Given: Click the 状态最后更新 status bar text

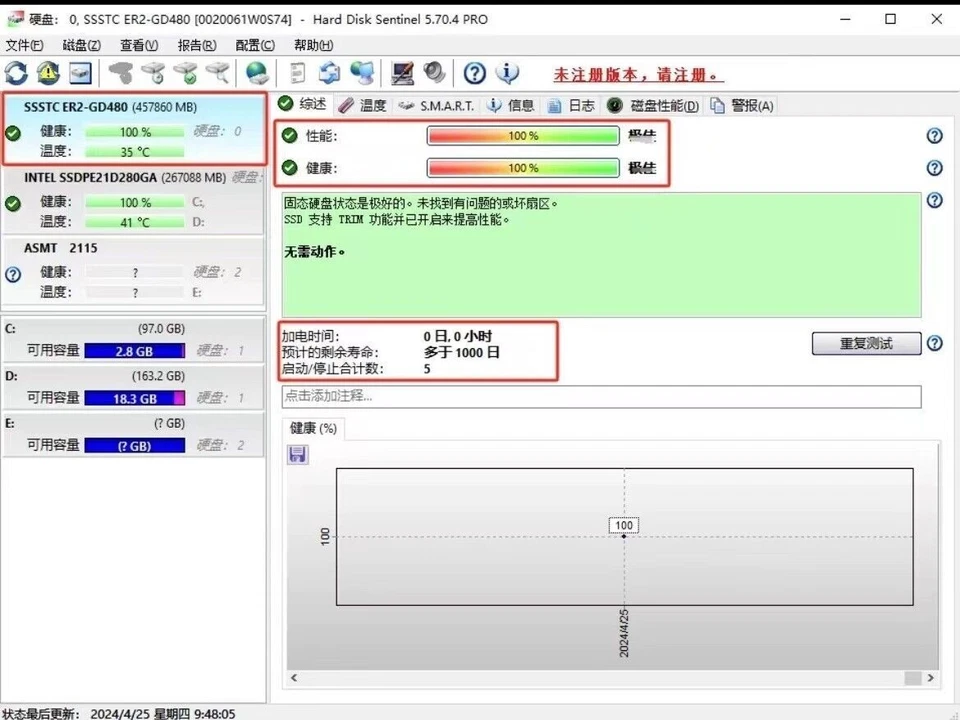Looking at the screenshot, I should [x=119, y=713].
